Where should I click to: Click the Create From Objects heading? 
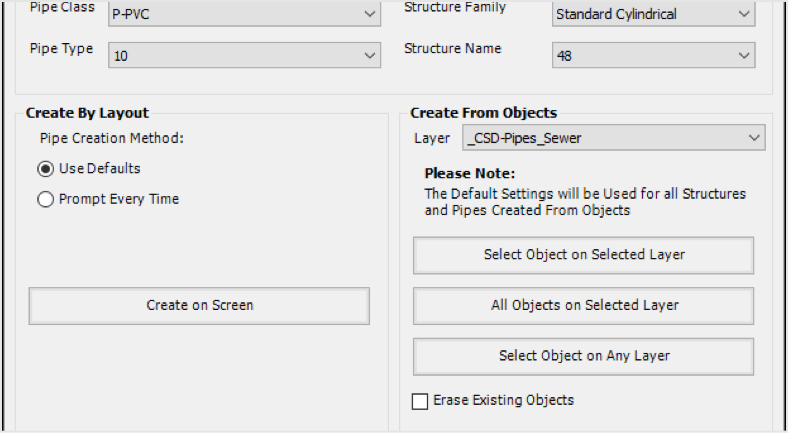[x=483, y=113]
